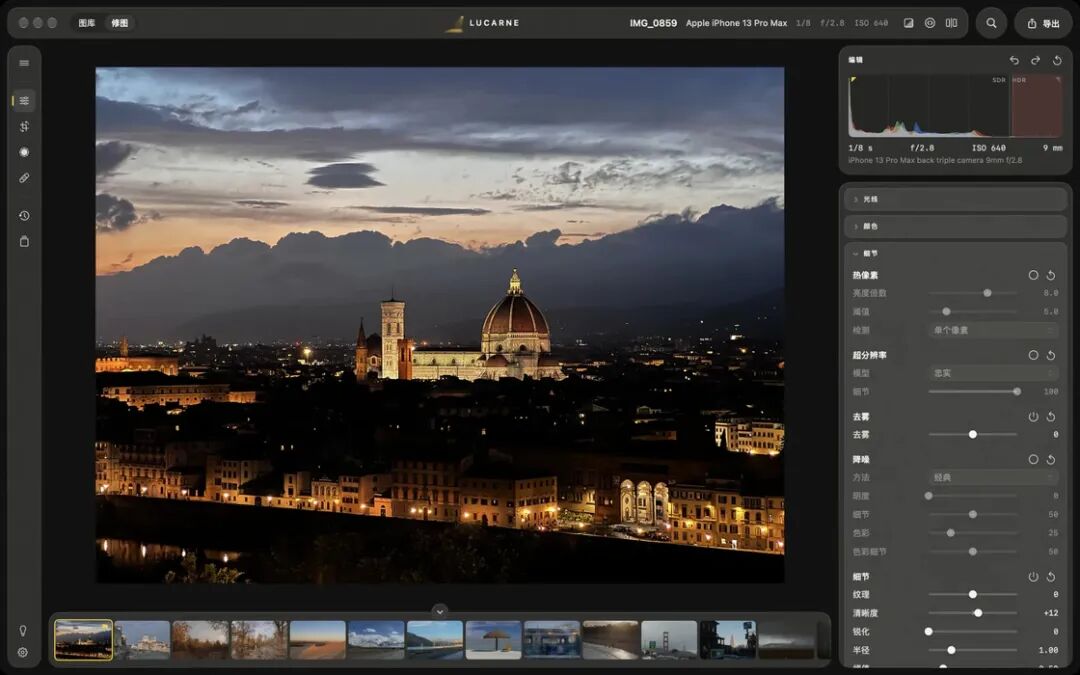This screenshot has height=675, width=1080.
Task: Switch to the 图库 tab
Action: 87,23
